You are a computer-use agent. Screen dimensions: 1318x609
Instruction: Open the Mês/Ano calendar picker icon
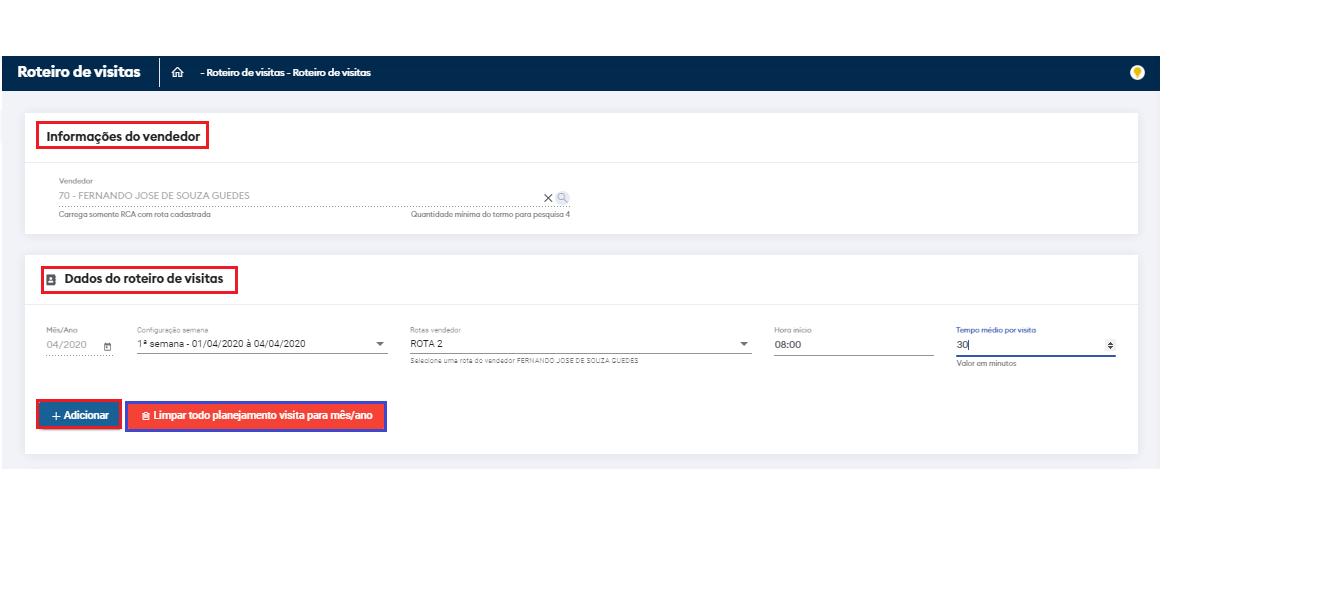107,346
